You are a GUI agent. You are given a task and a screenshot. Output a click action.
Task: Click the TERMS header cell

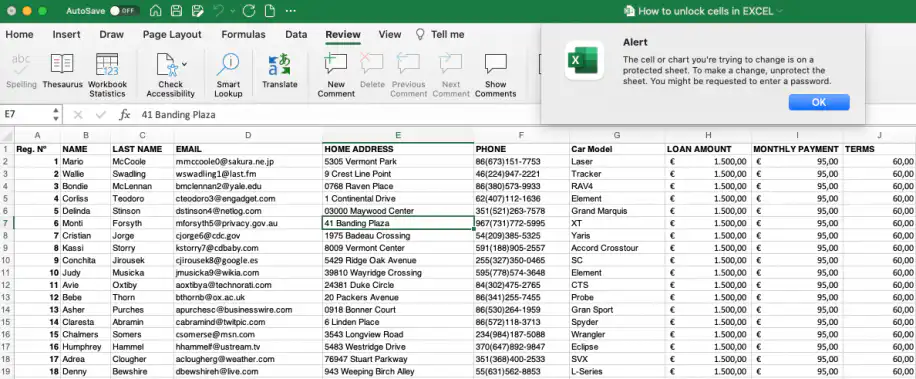[879, 149]
